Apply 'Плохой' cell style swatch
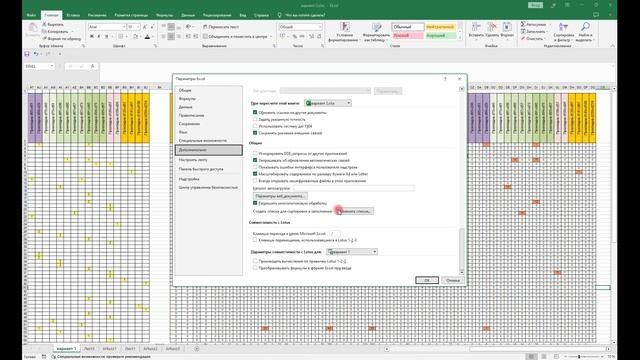This screenshot has height=360, width=640. coord(408,36)
